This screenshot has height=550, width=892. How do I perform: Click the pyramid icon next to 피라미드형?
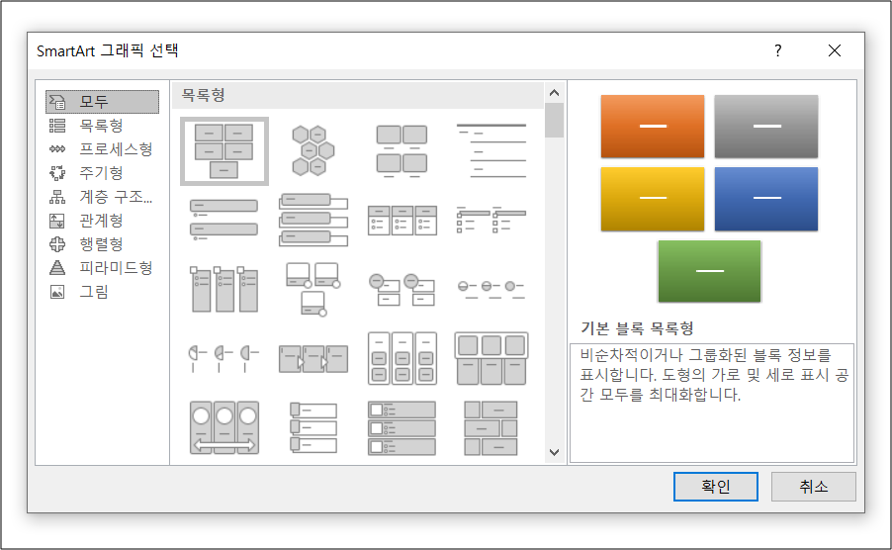point(57,268)
